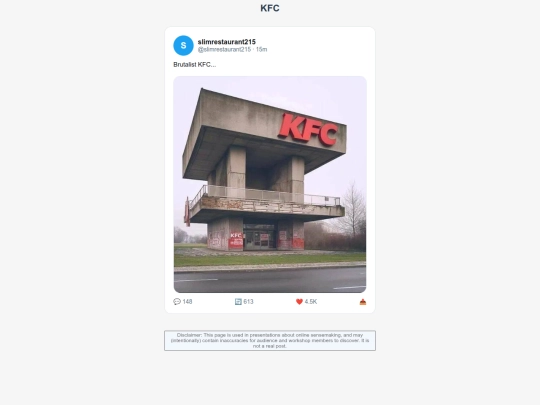Screen dimensions: 540x405
Task: Click the KFC page heading
Action: pos(270,8)
